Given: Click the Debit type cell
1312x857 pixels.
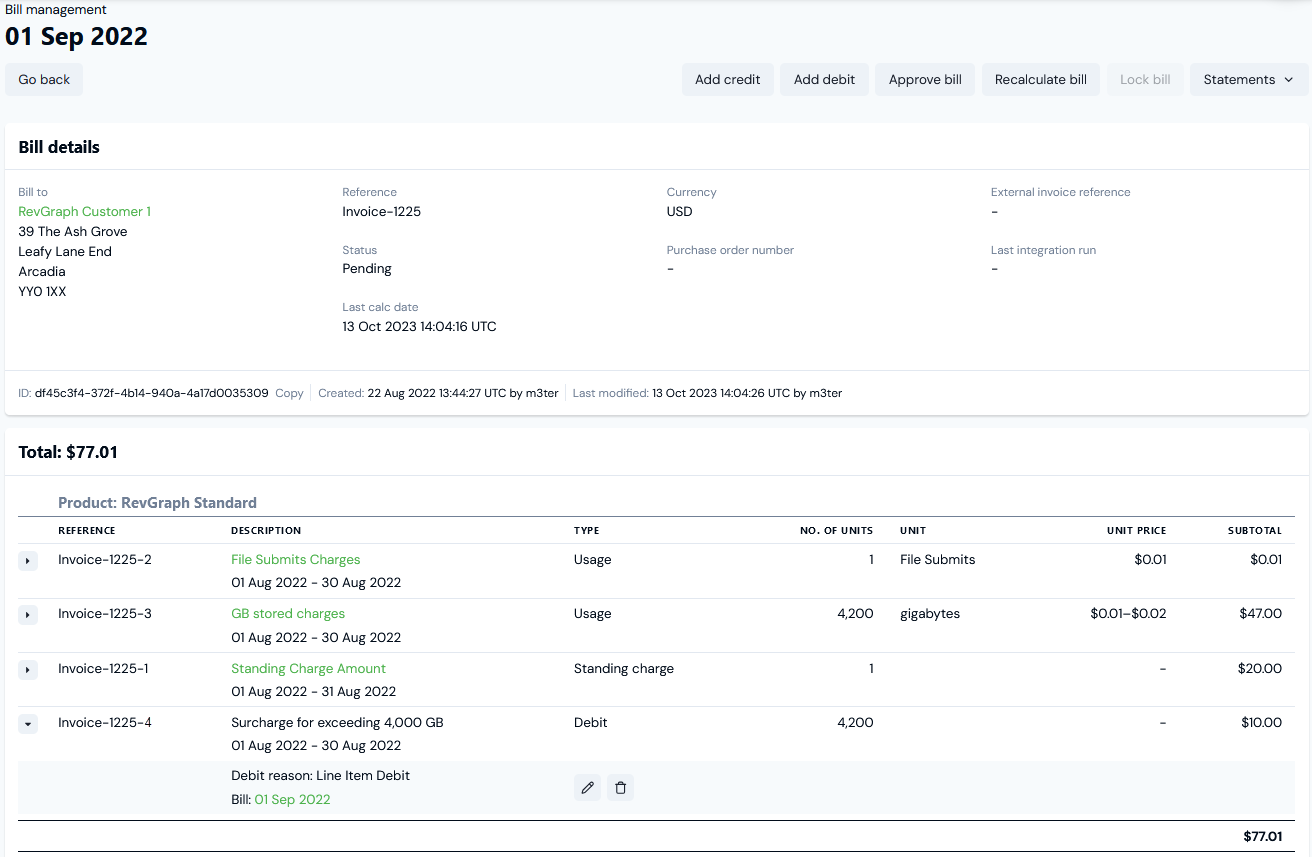Looking at the screenshot, I should click(x=591, y=723).
